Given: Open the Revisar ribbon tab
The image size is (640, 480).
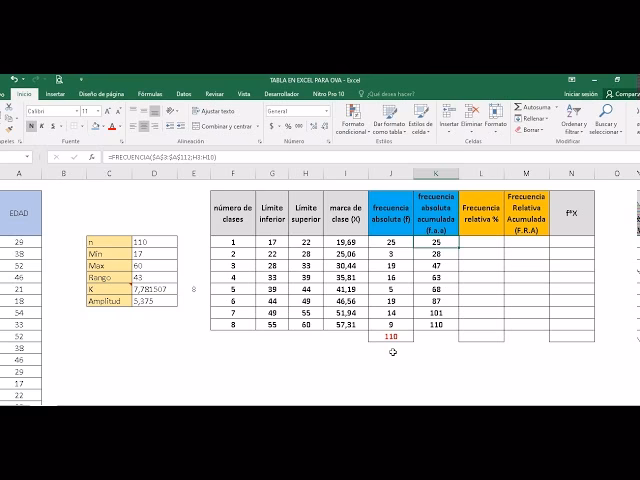Looking at the screenshot, I should (x=215, y=94).
